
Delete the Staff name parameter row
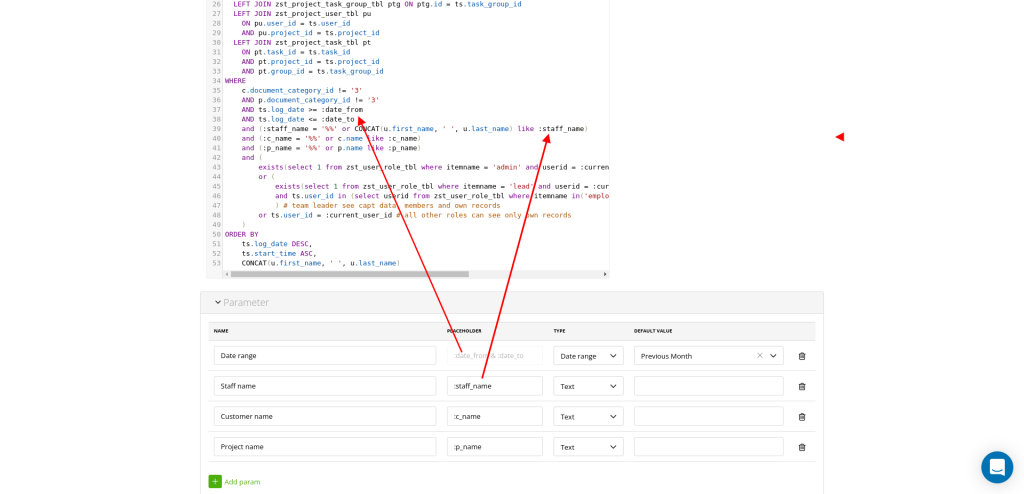pyautogui.click(x=802, y=386)
